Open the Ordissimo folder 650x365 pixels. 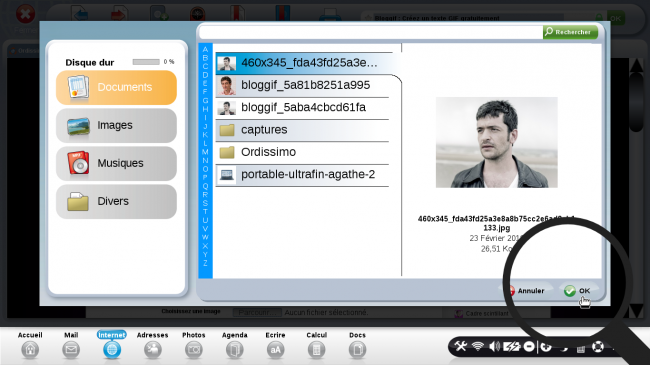[x=302, y=152]
